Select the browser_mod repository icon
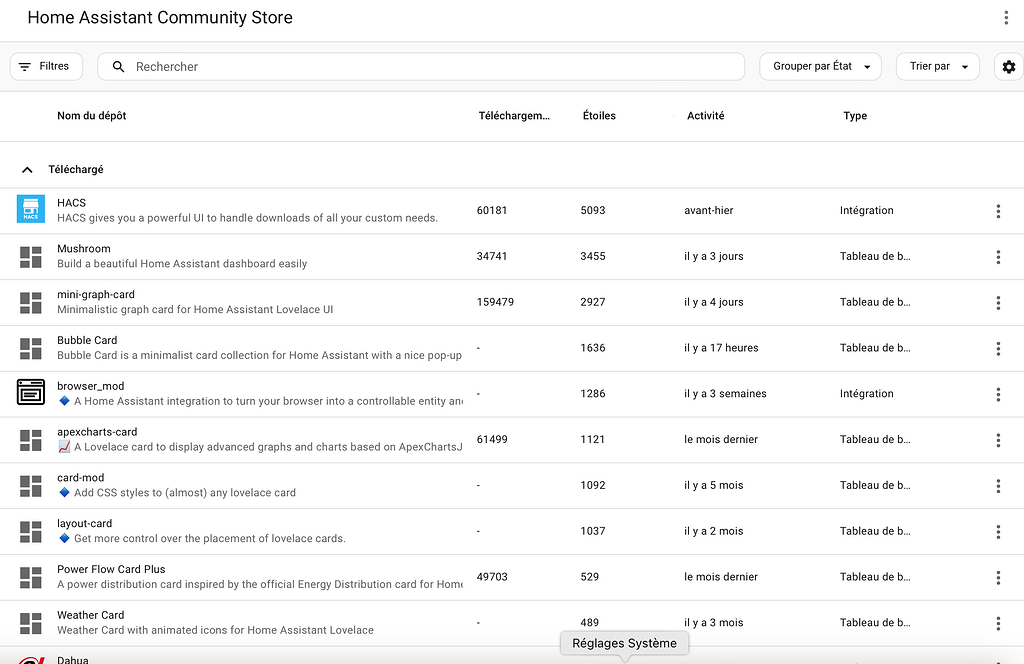Viewport: 1024px width, 664px height. tap(30, 393)
